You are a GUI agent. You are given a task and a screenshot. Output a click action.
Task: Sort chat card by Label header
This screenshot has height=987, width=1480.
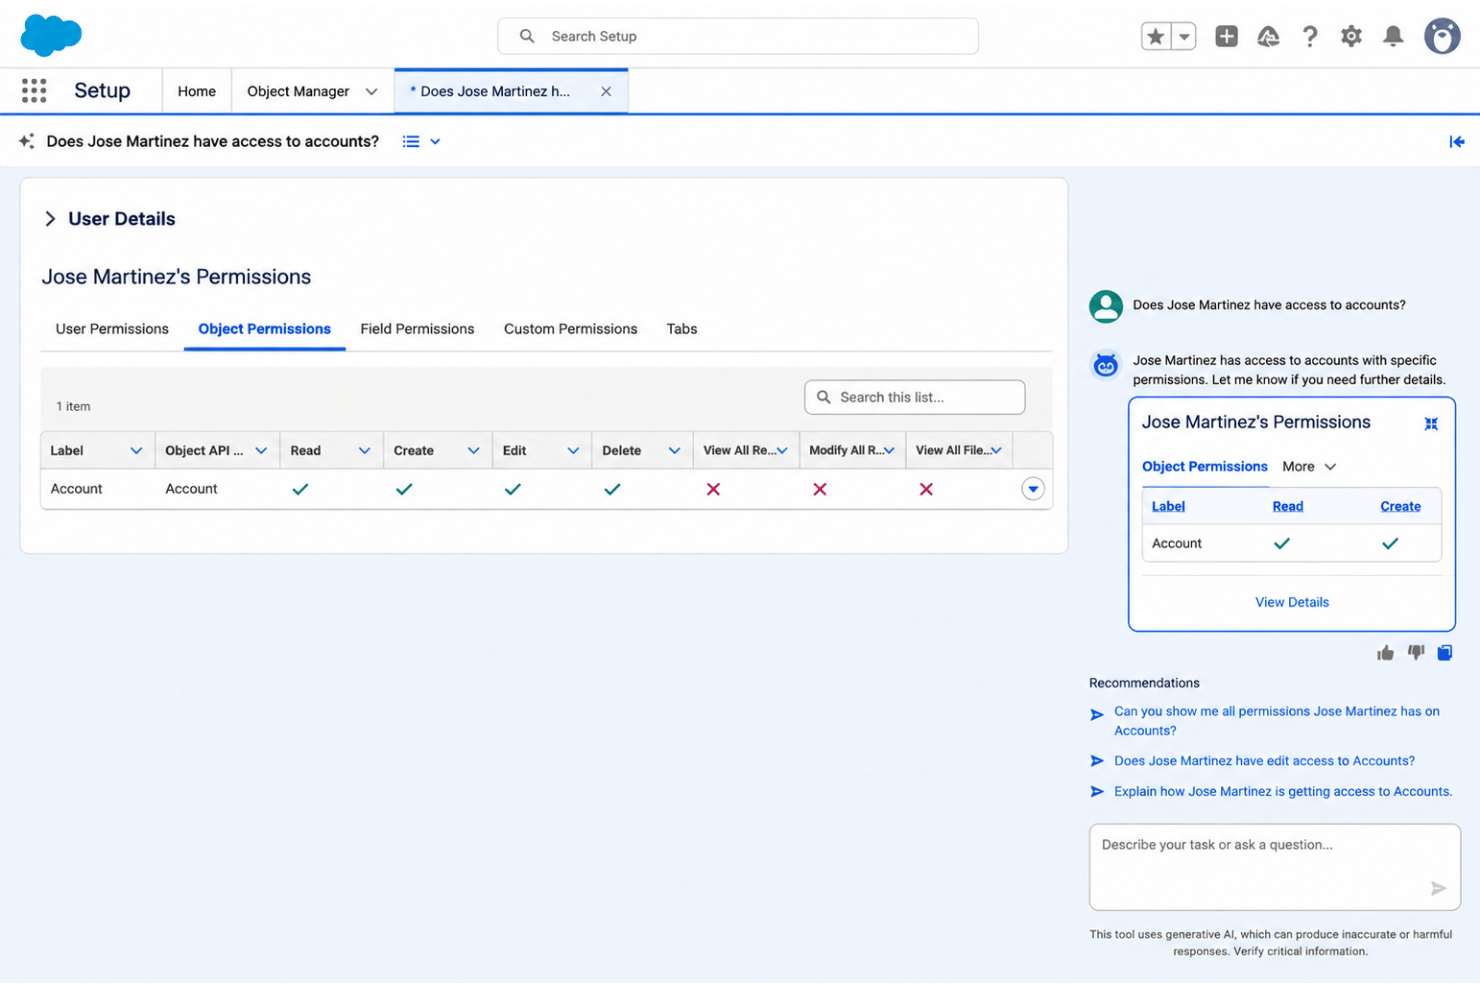tap(1168, 507)
